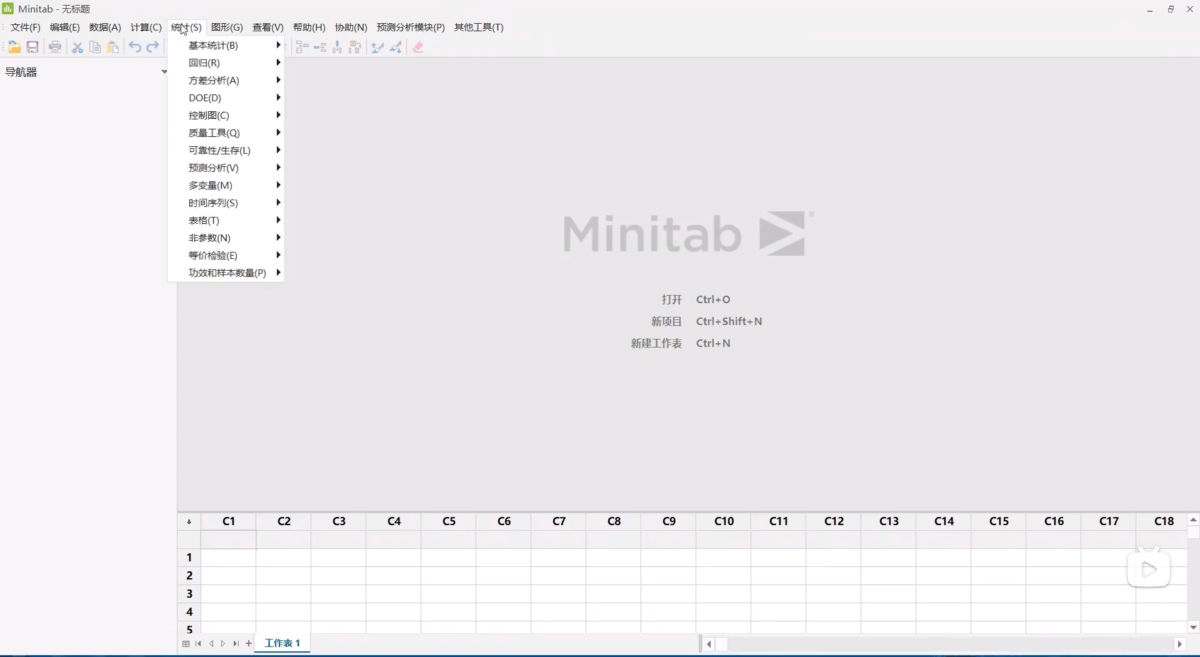Expand 质量工具(Q) submenu

(226, 133)
